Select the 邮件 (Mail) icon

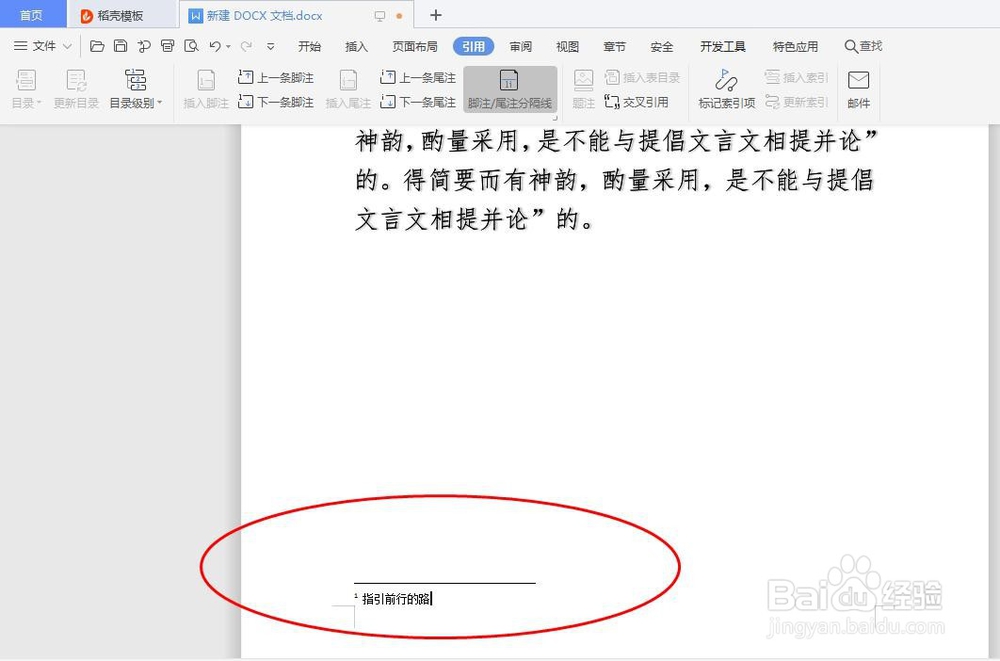(x=858, y=86)
